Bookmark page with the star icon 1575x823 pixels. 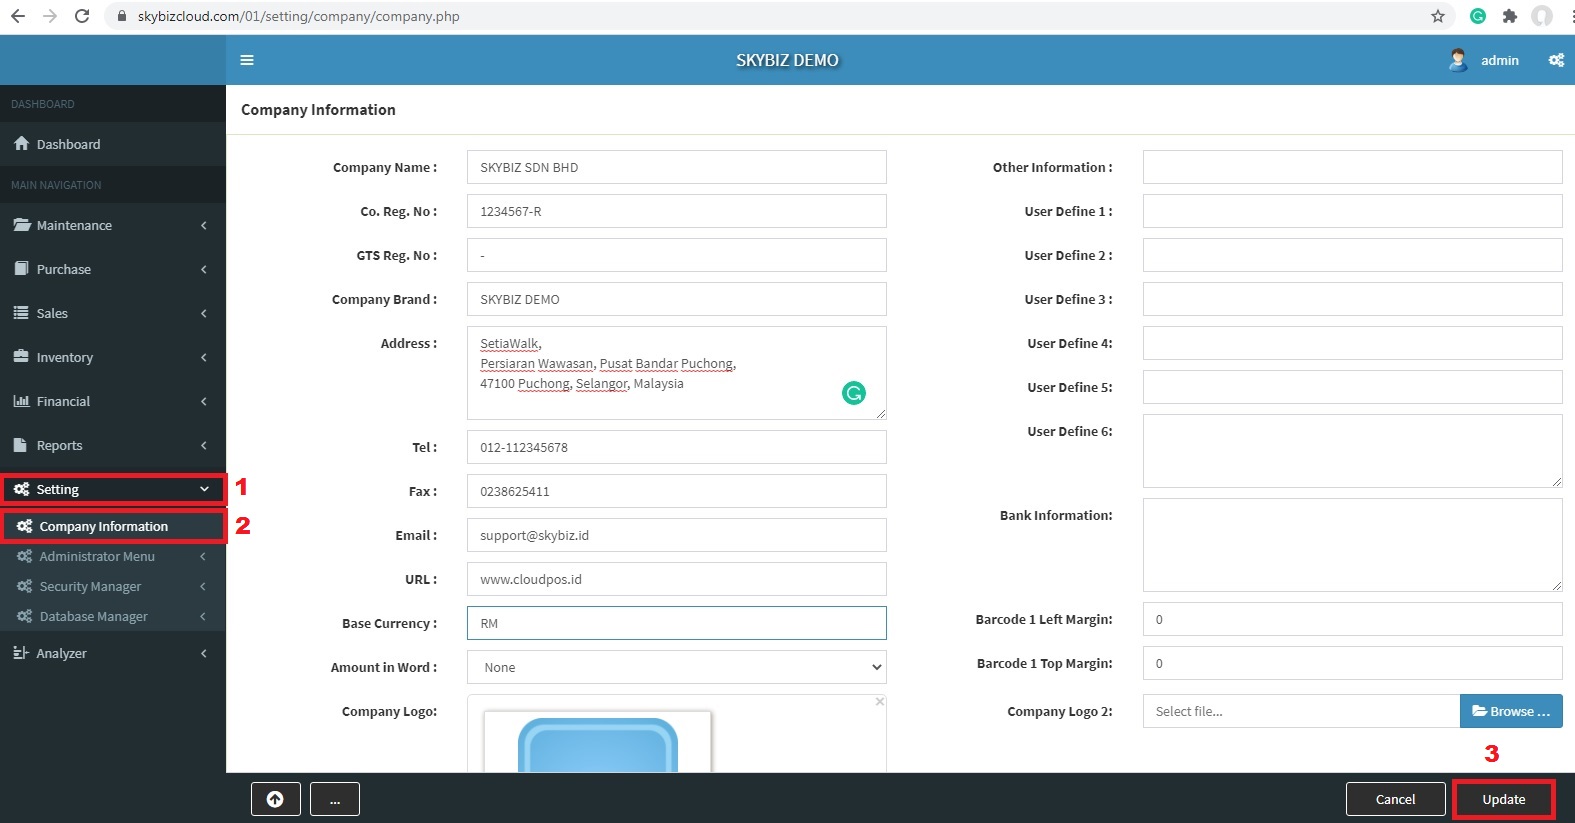coord(1438,16)
